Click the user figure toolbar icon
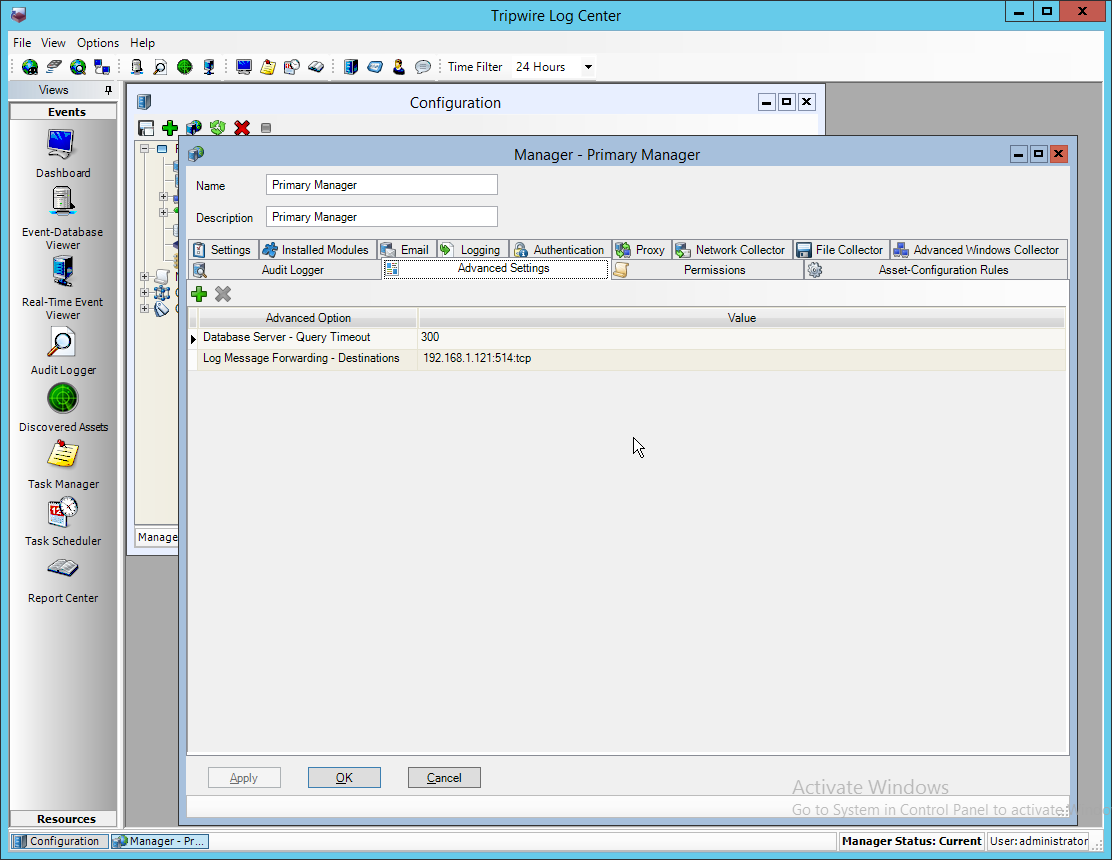 tap(399, 67)
